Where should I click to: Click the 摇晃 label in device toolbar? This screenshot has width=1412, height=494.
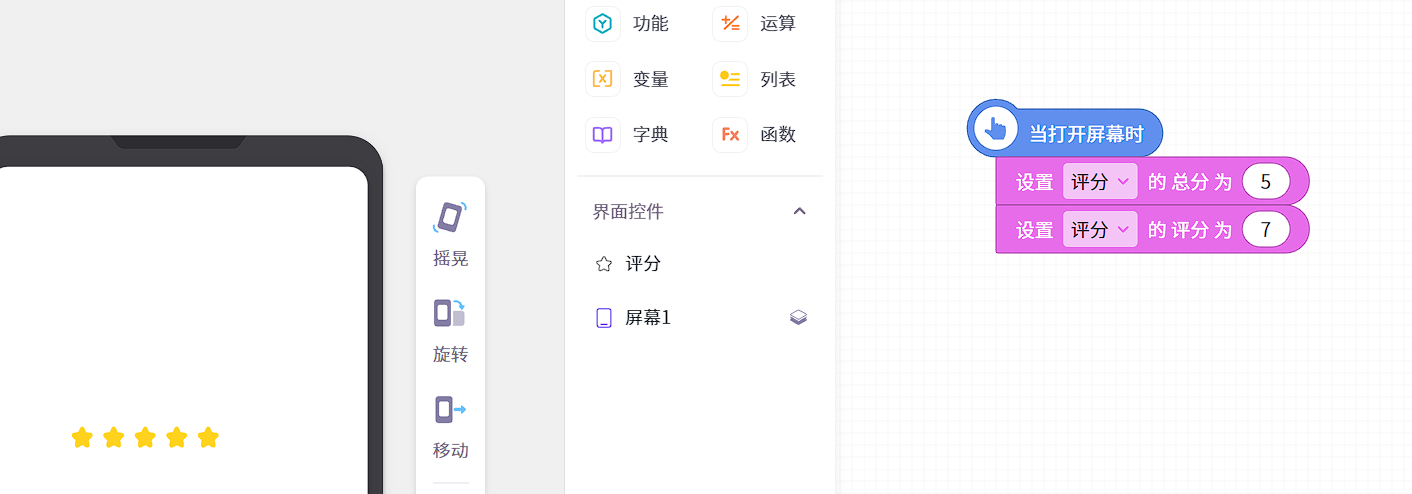[x=451, y=259]
